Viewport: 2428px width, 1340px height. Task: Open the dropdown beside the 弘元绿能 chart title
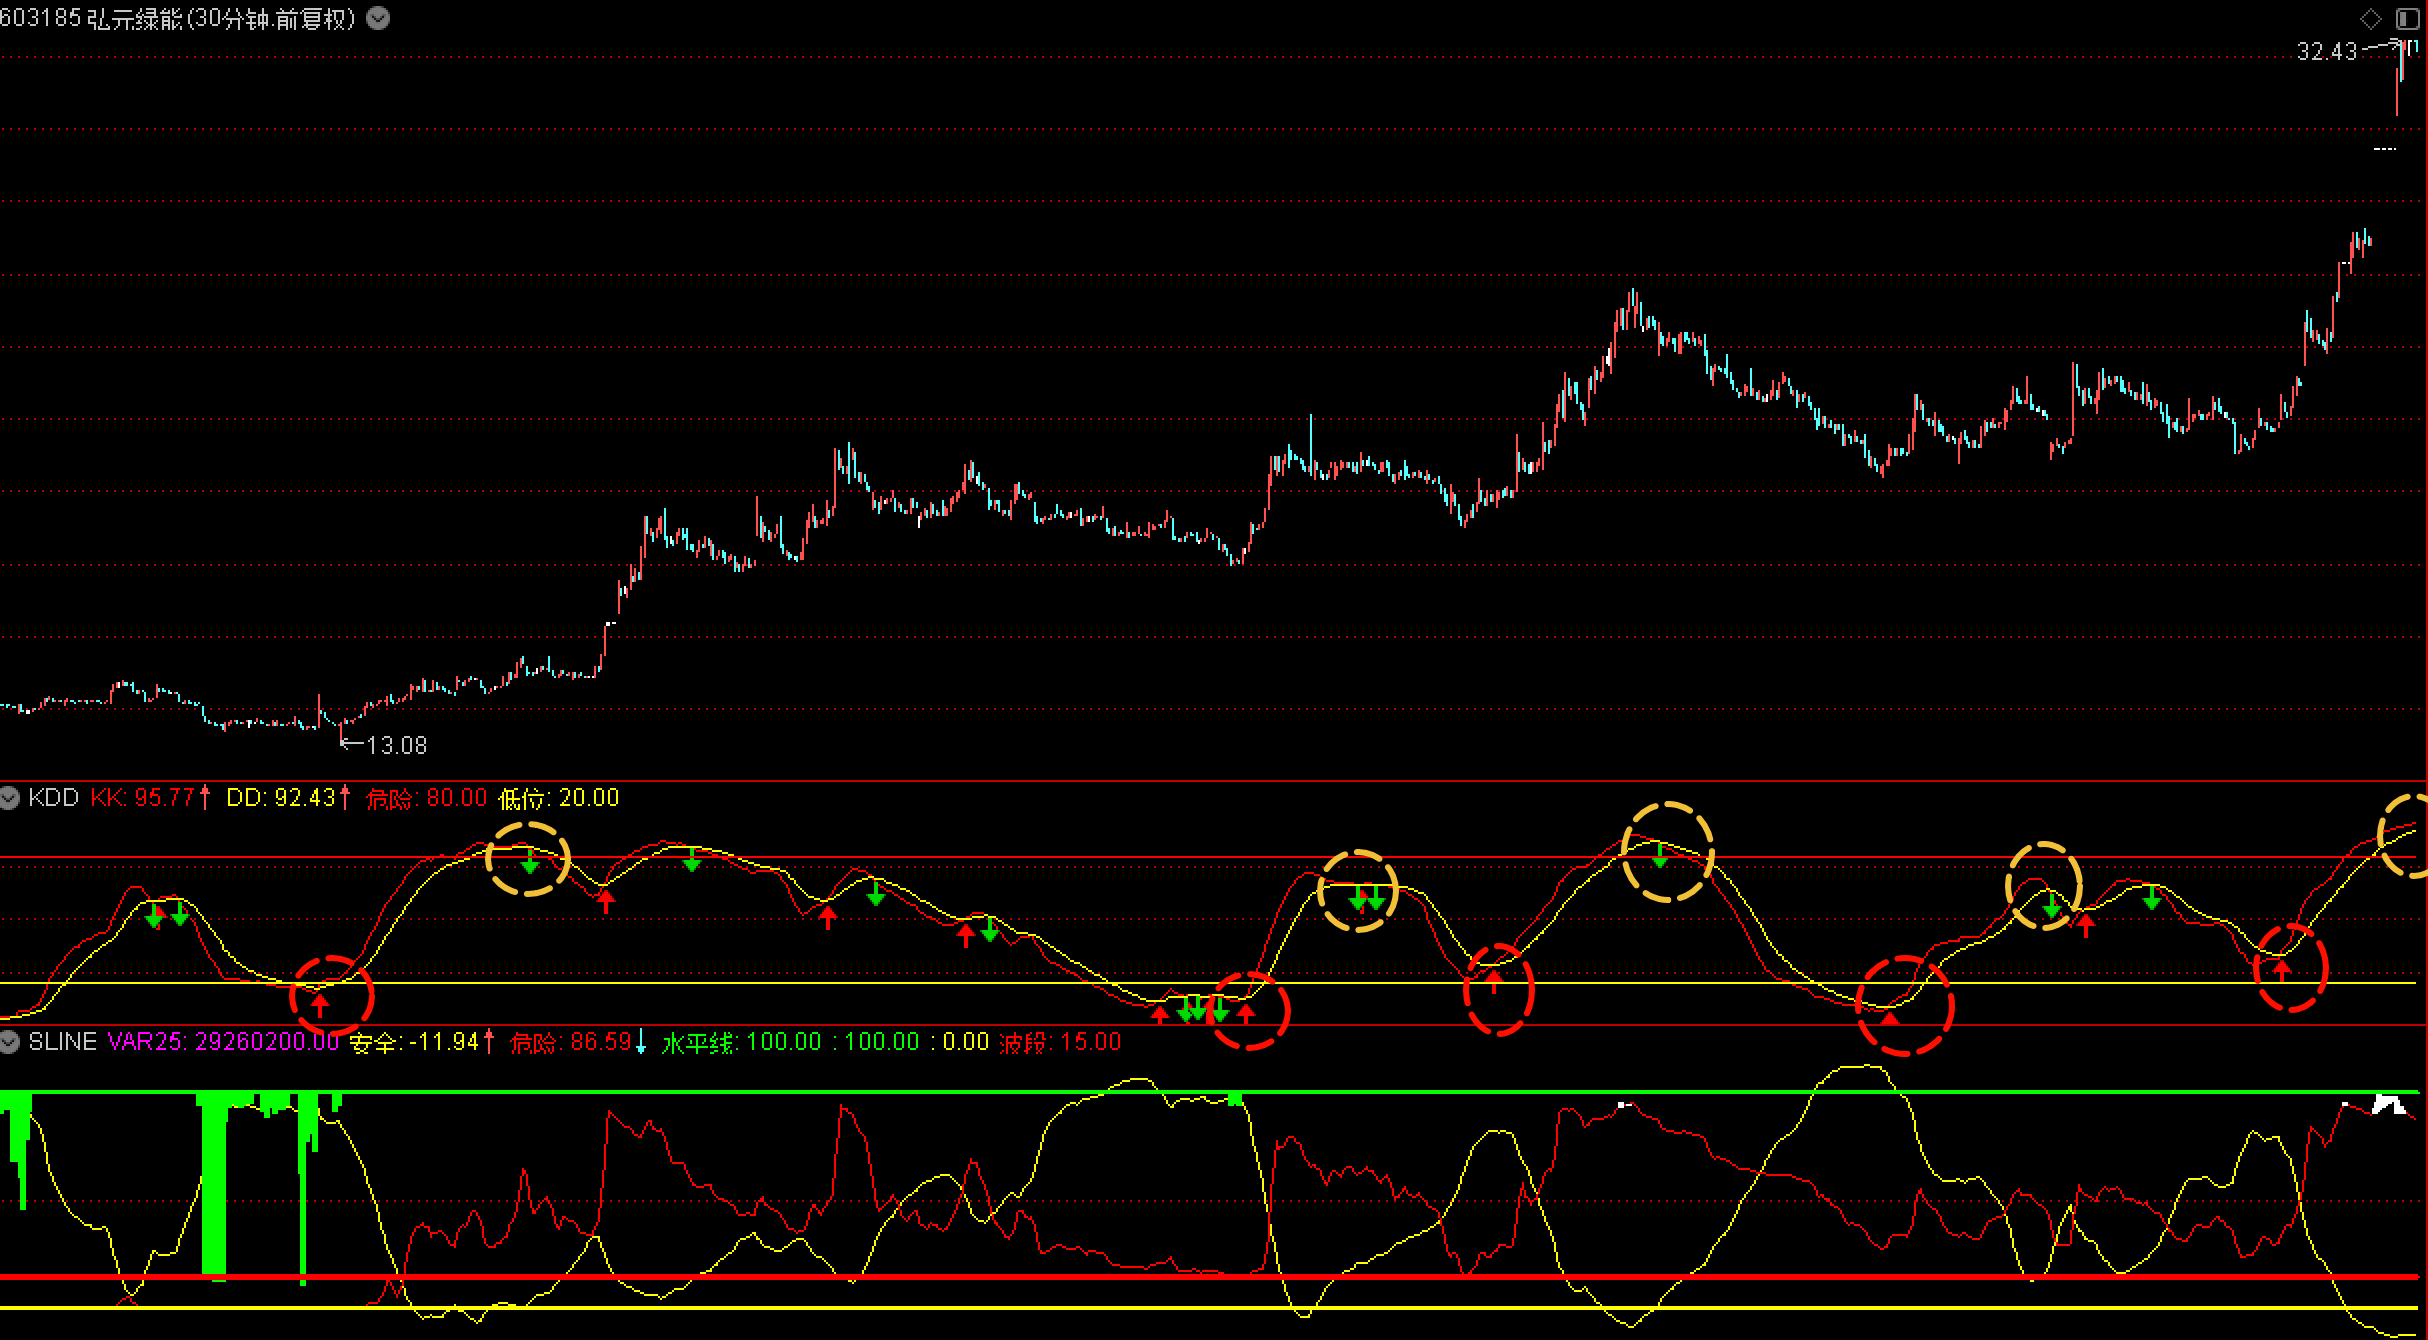click(x=378, y=18)
